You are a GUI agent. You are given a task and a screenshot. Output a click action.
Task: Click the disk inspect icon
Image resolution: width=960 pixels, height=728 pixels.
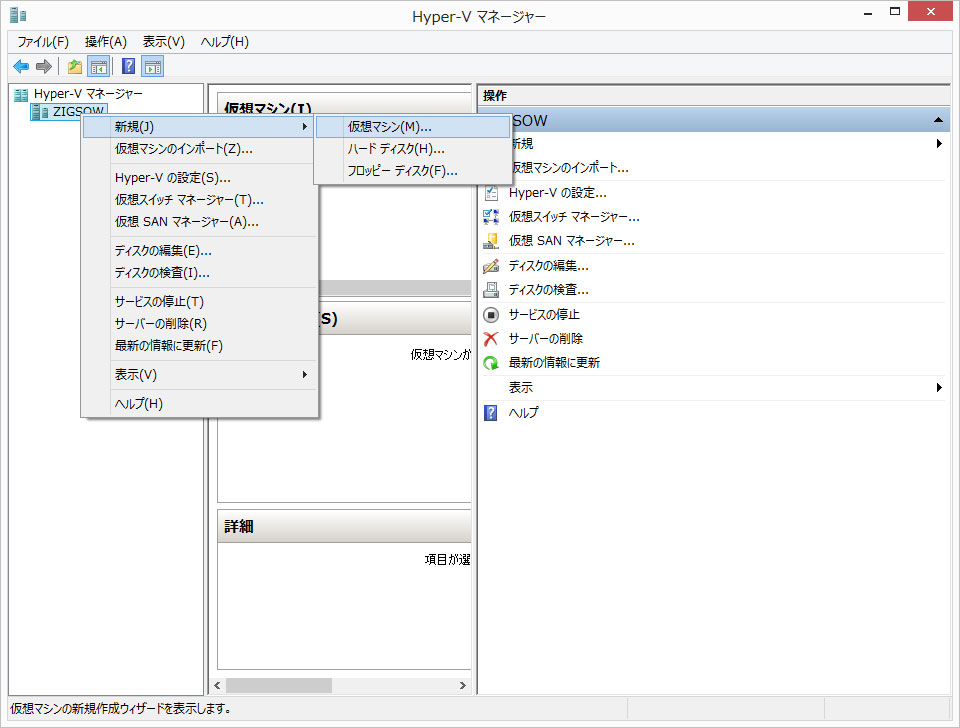point(491,290)
